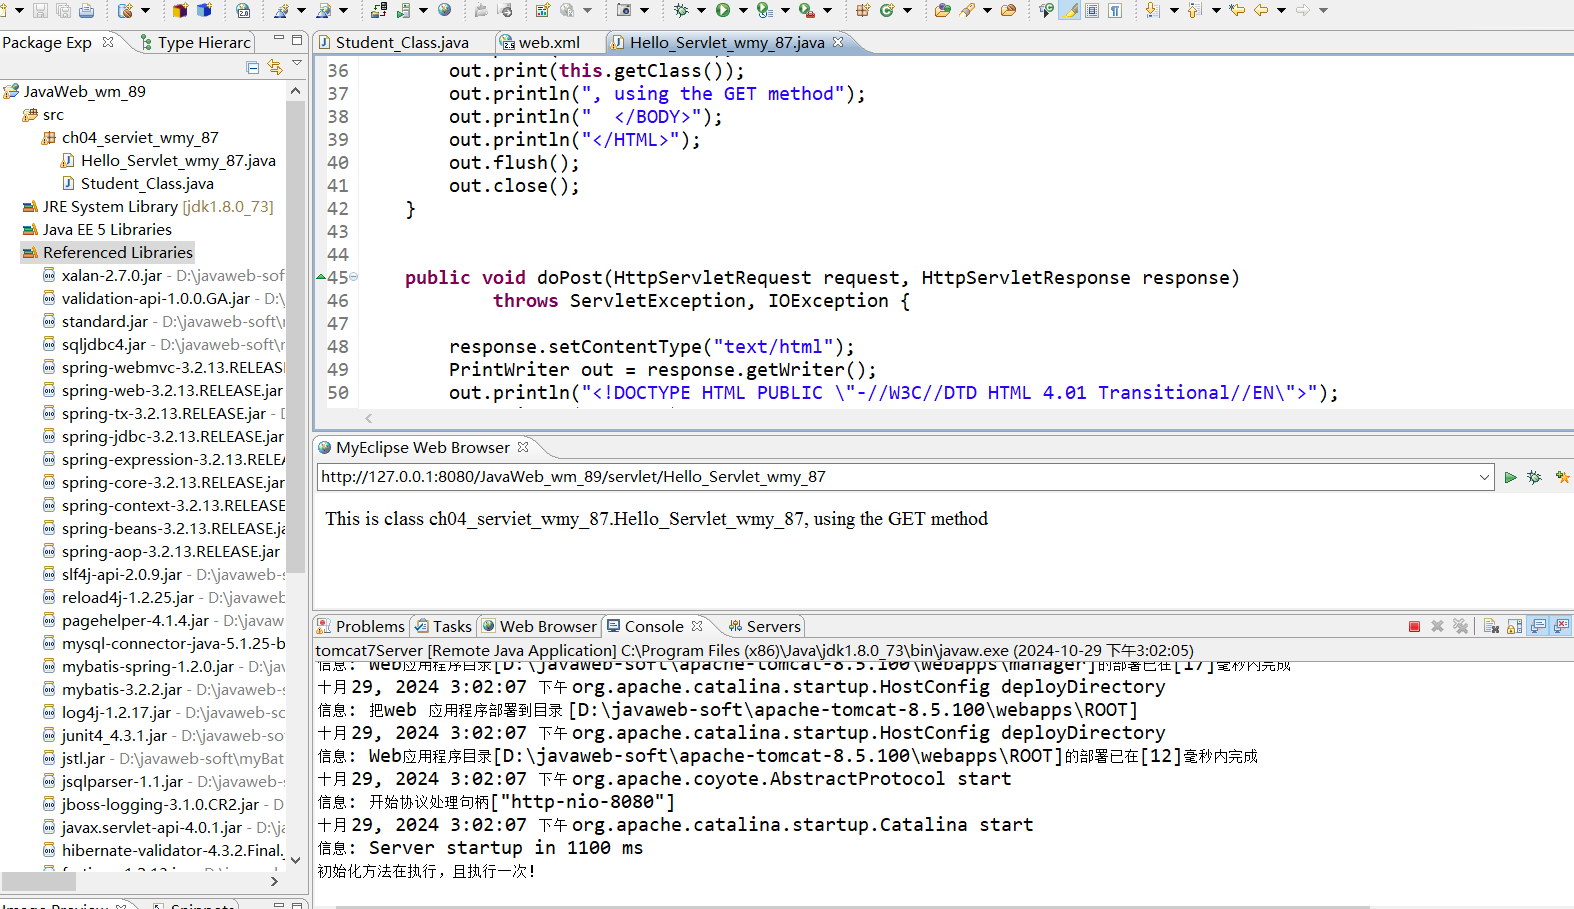This screenshot has height=909, width=1574.
Task: Open New Java Class dropdown arrow
Action: coord(907,10)
